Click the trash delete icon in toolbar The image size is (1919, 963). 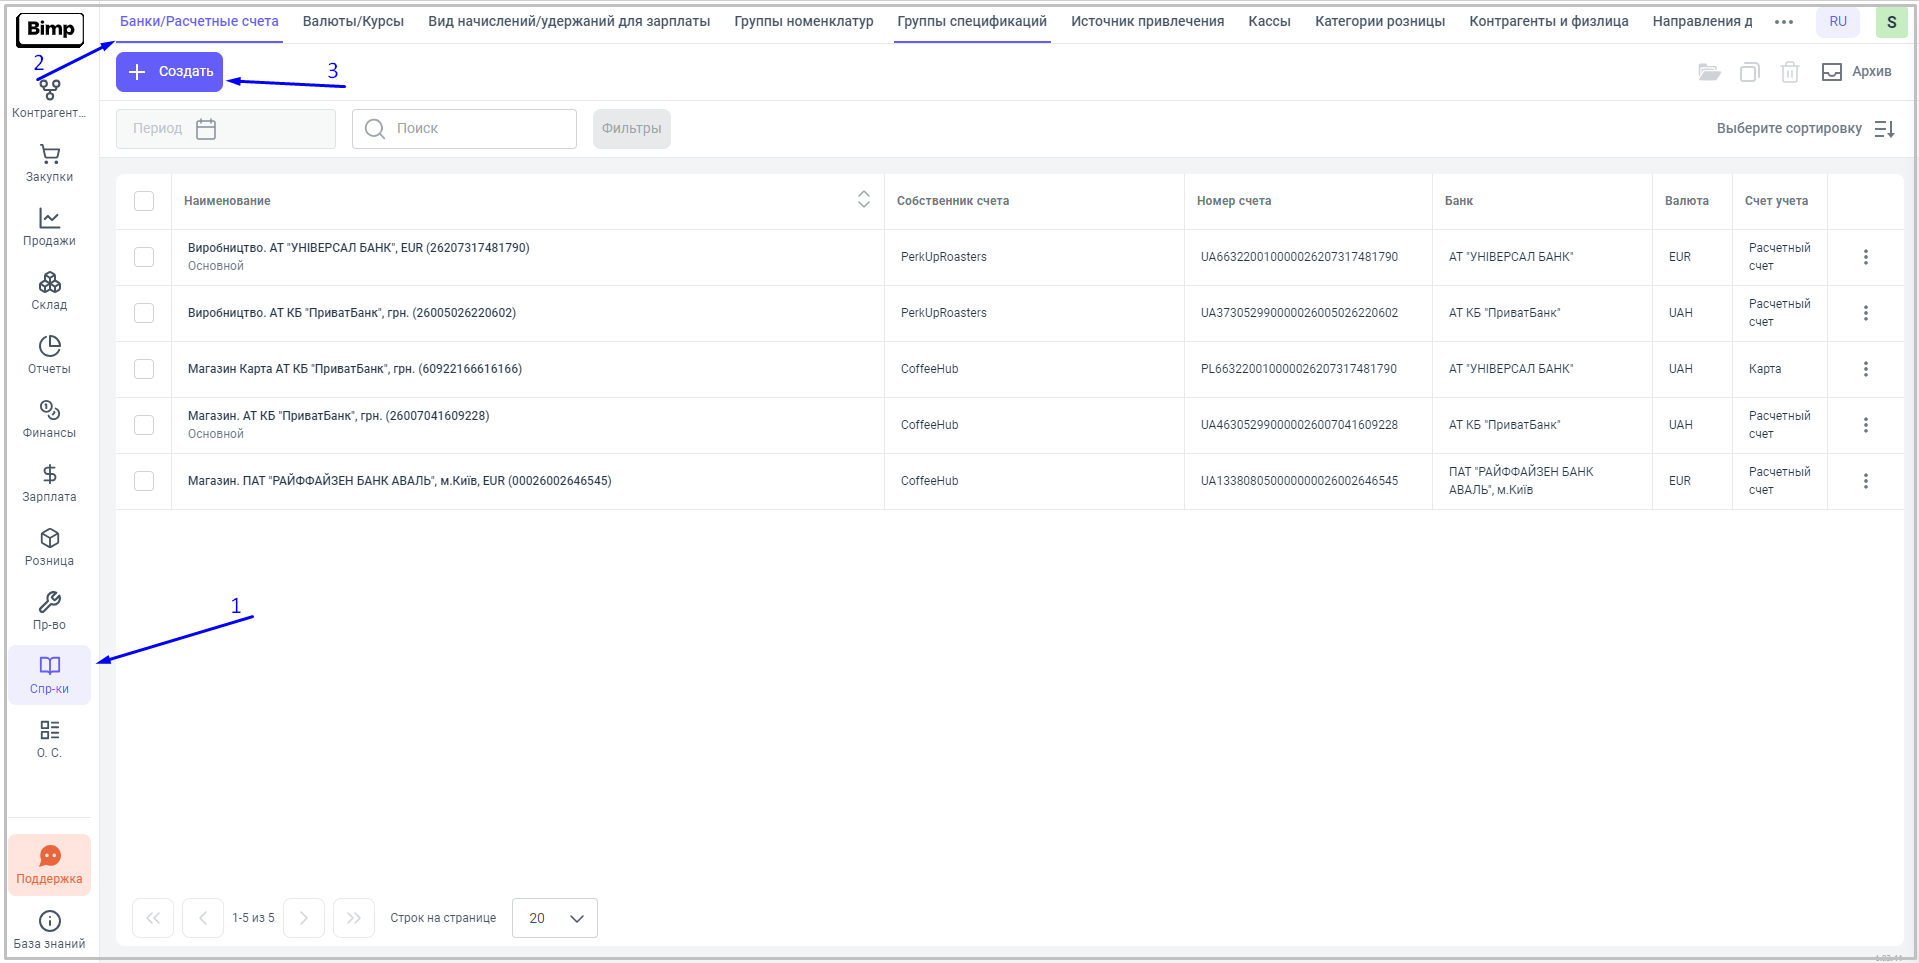coord(1790,72)
